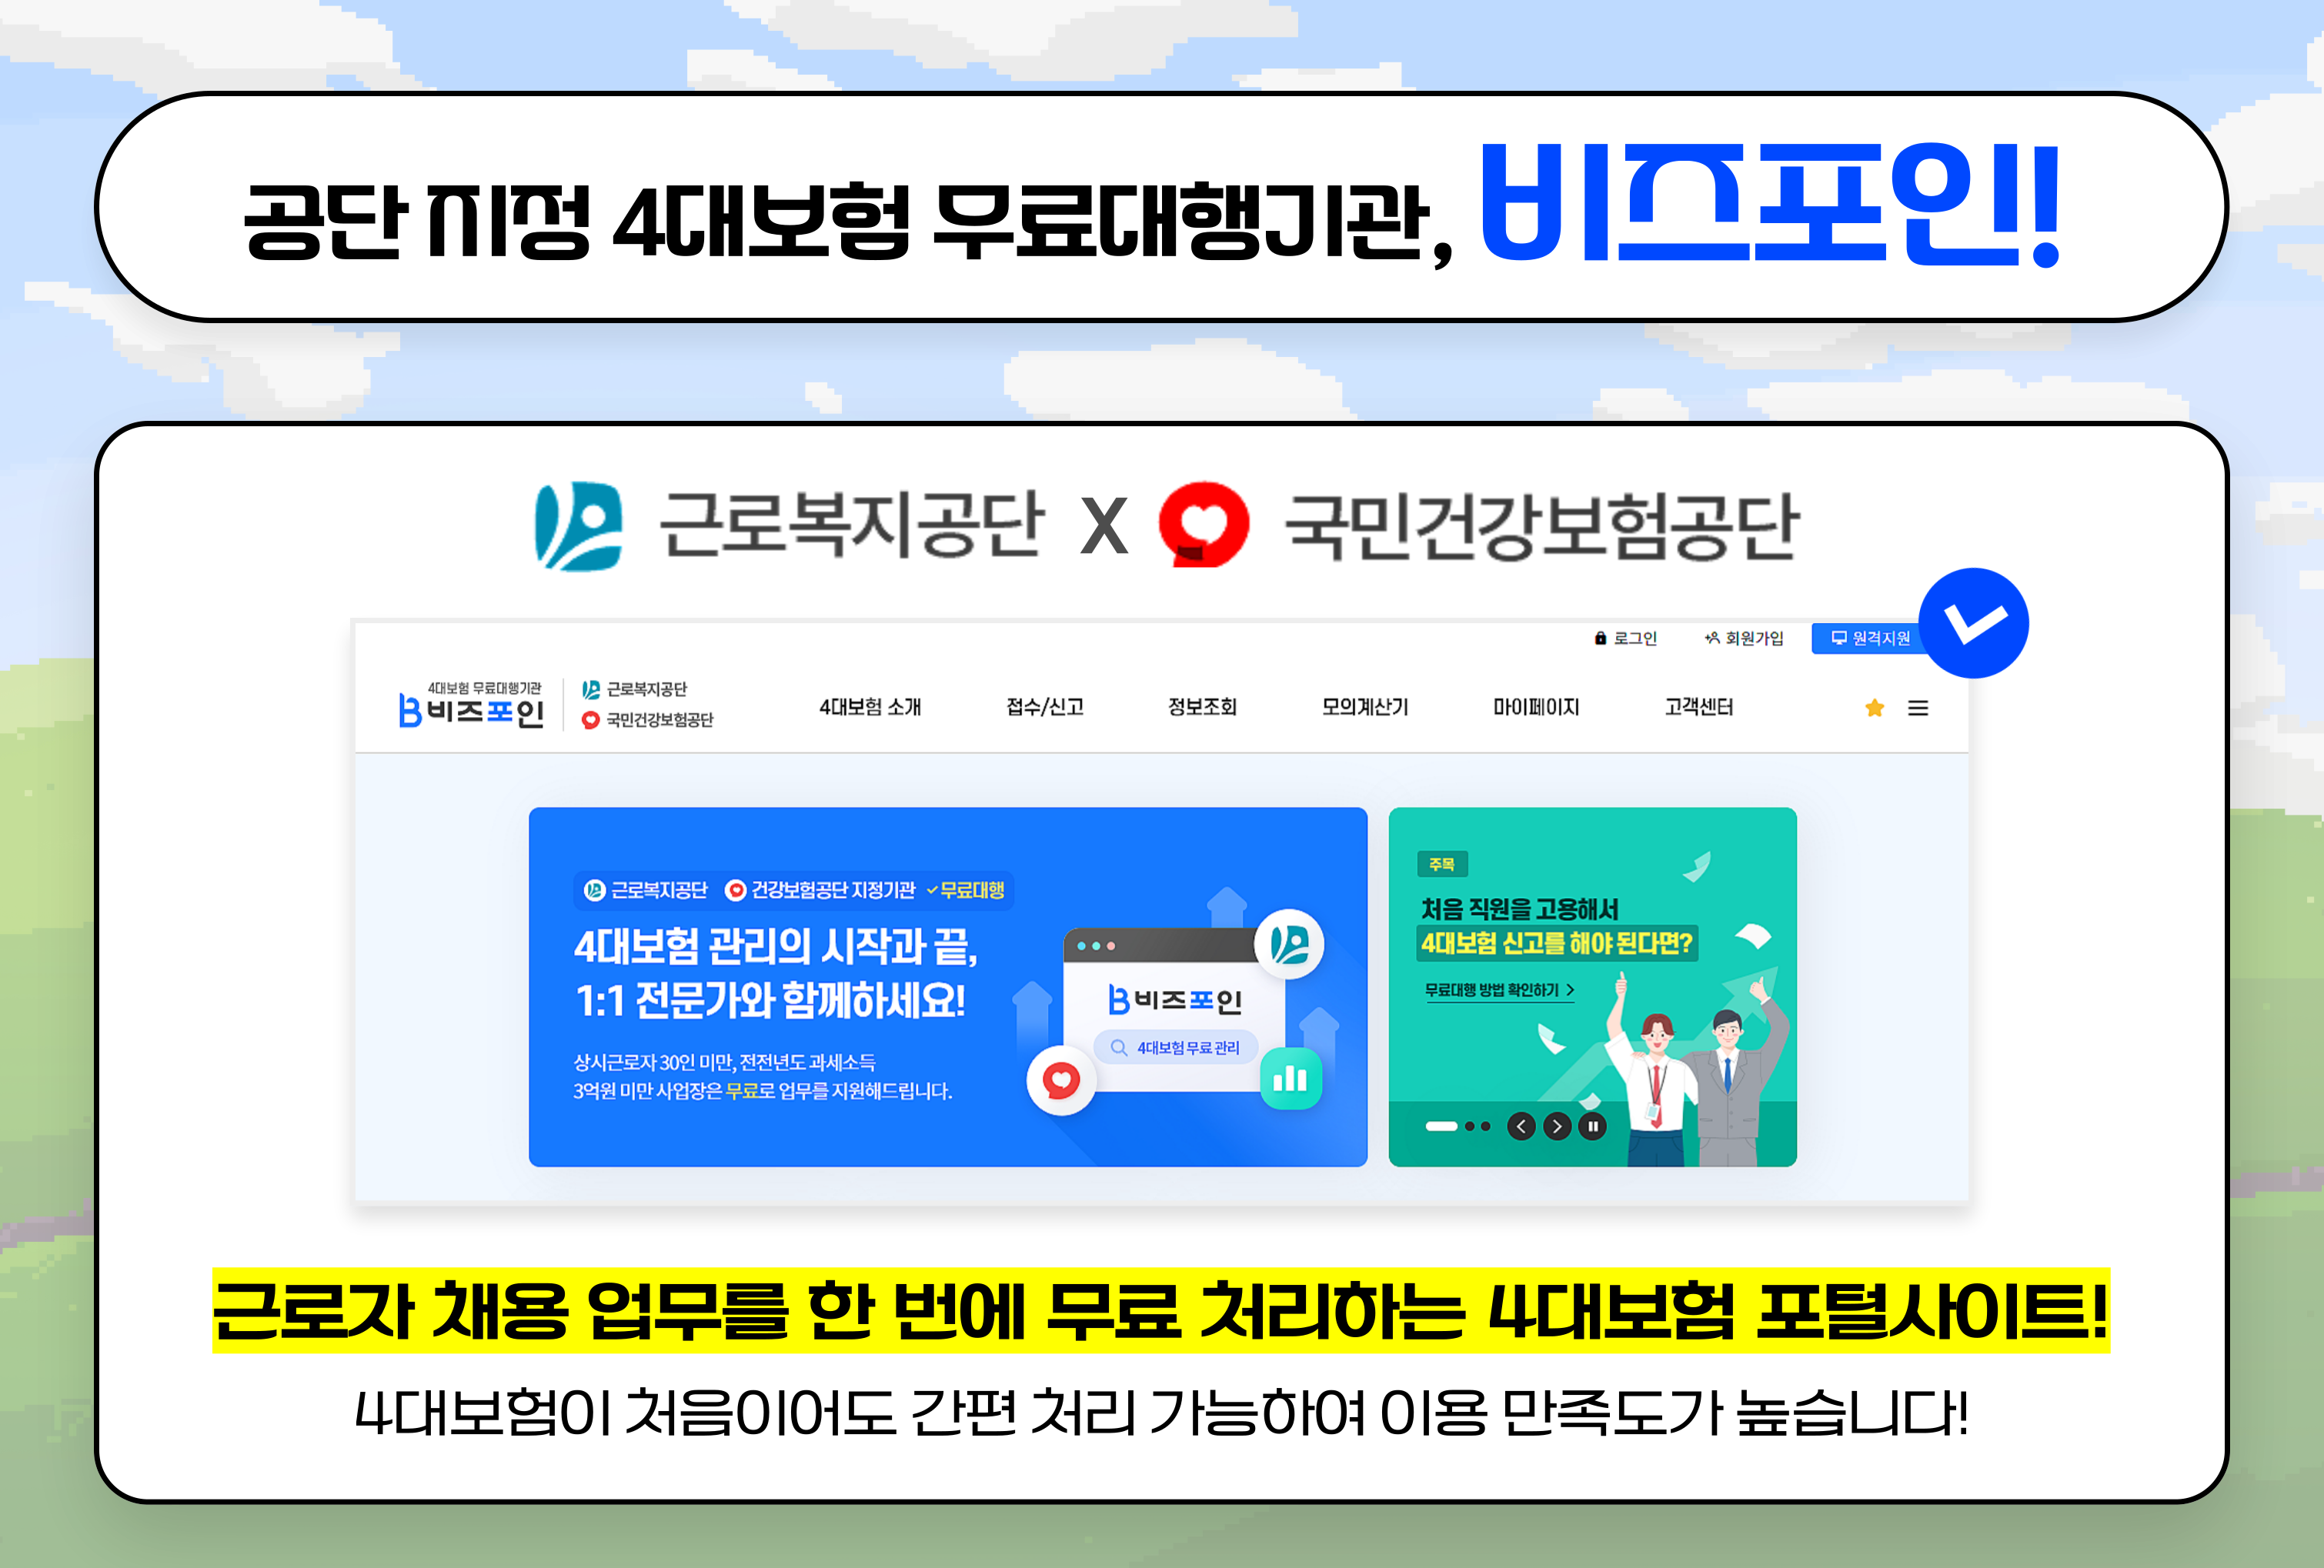Click the green bar chart icon
2324x1568 pixels.
(x=1291, y=1078)
